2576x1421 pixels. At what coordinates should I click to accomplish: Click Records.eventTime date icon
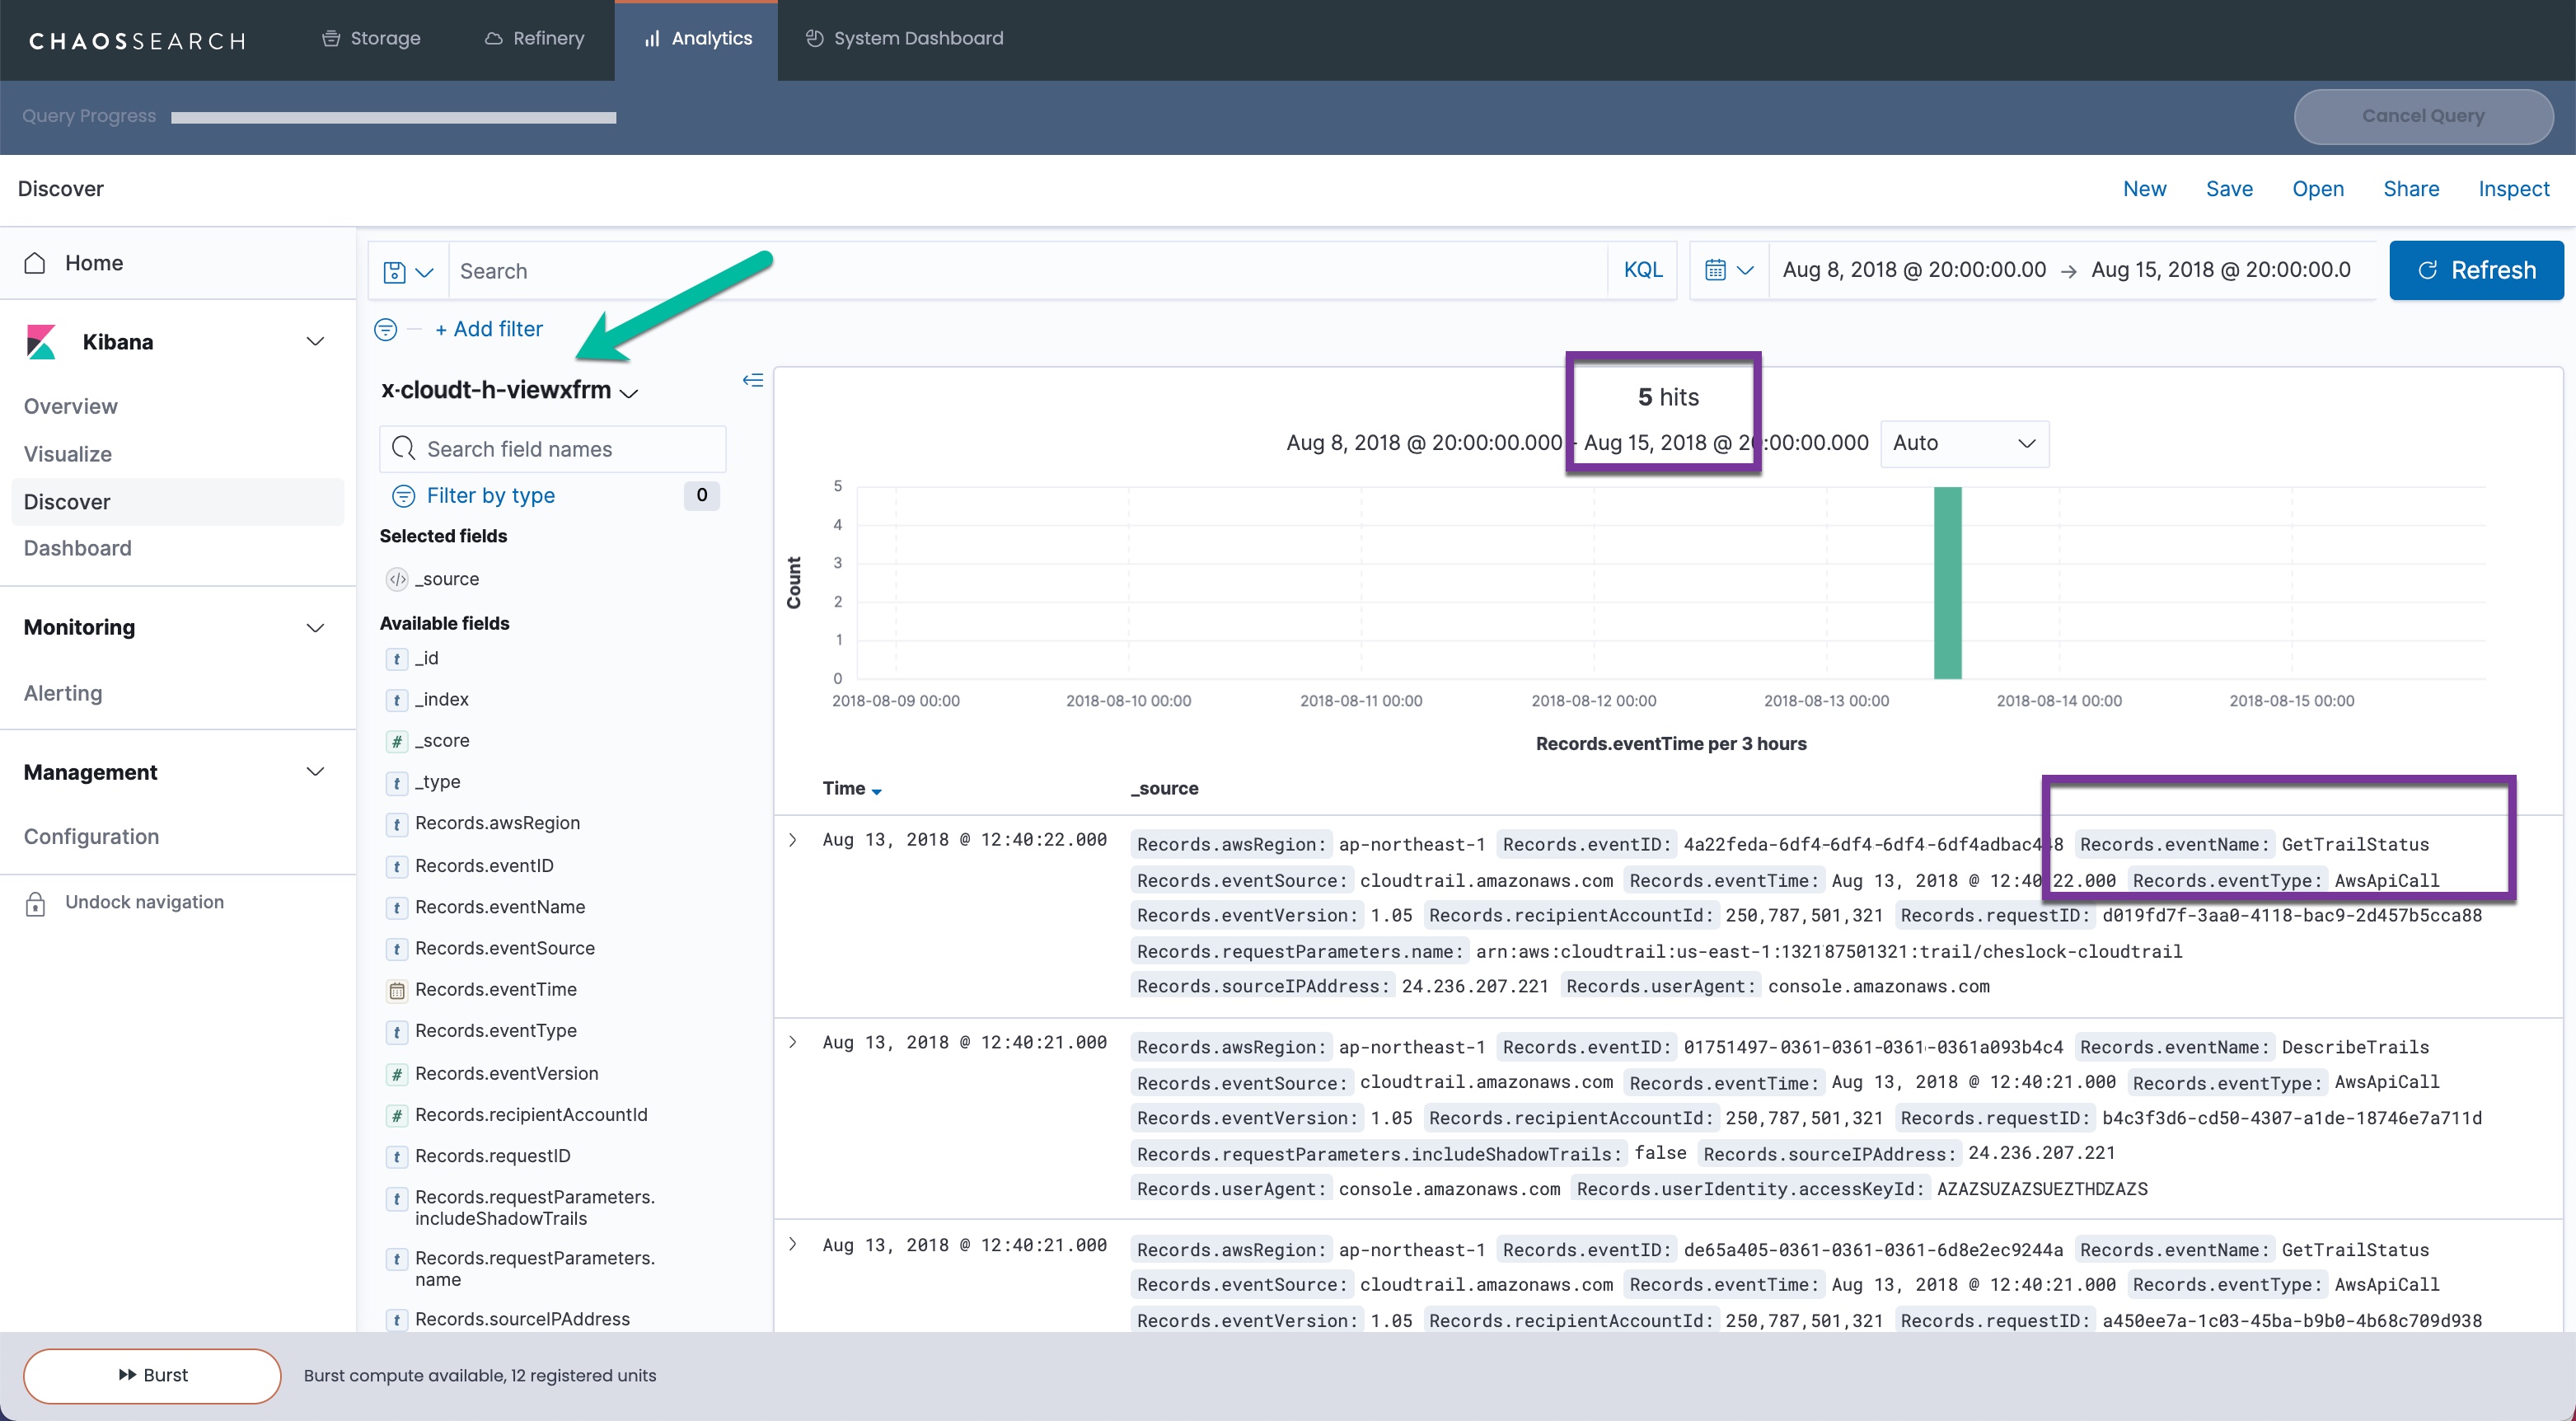coord(397,991)
